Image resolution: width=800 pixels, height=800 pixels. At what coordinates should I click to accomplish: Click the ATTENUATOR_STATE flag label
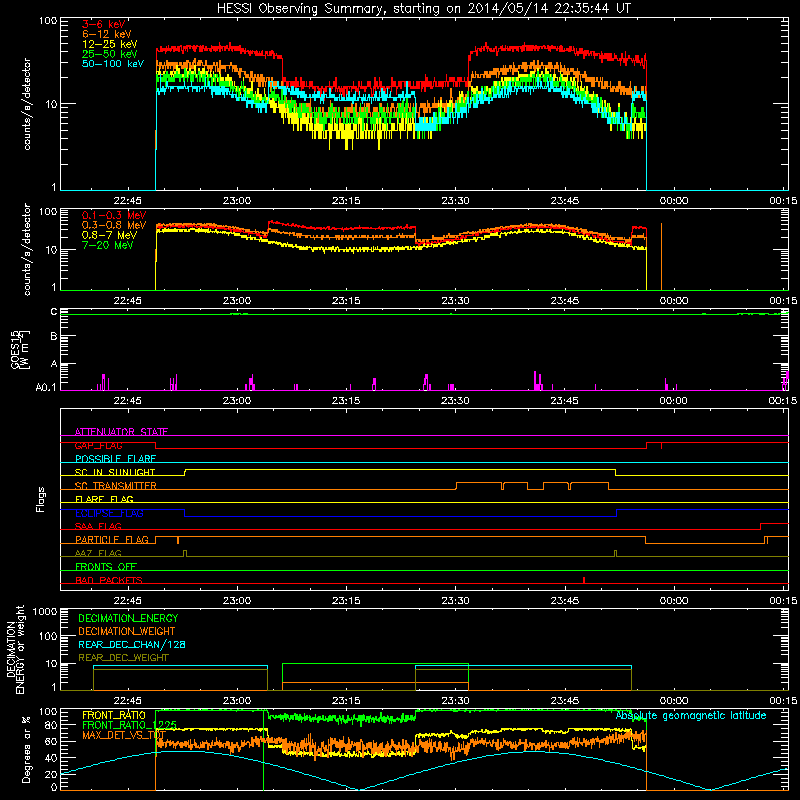121,432
